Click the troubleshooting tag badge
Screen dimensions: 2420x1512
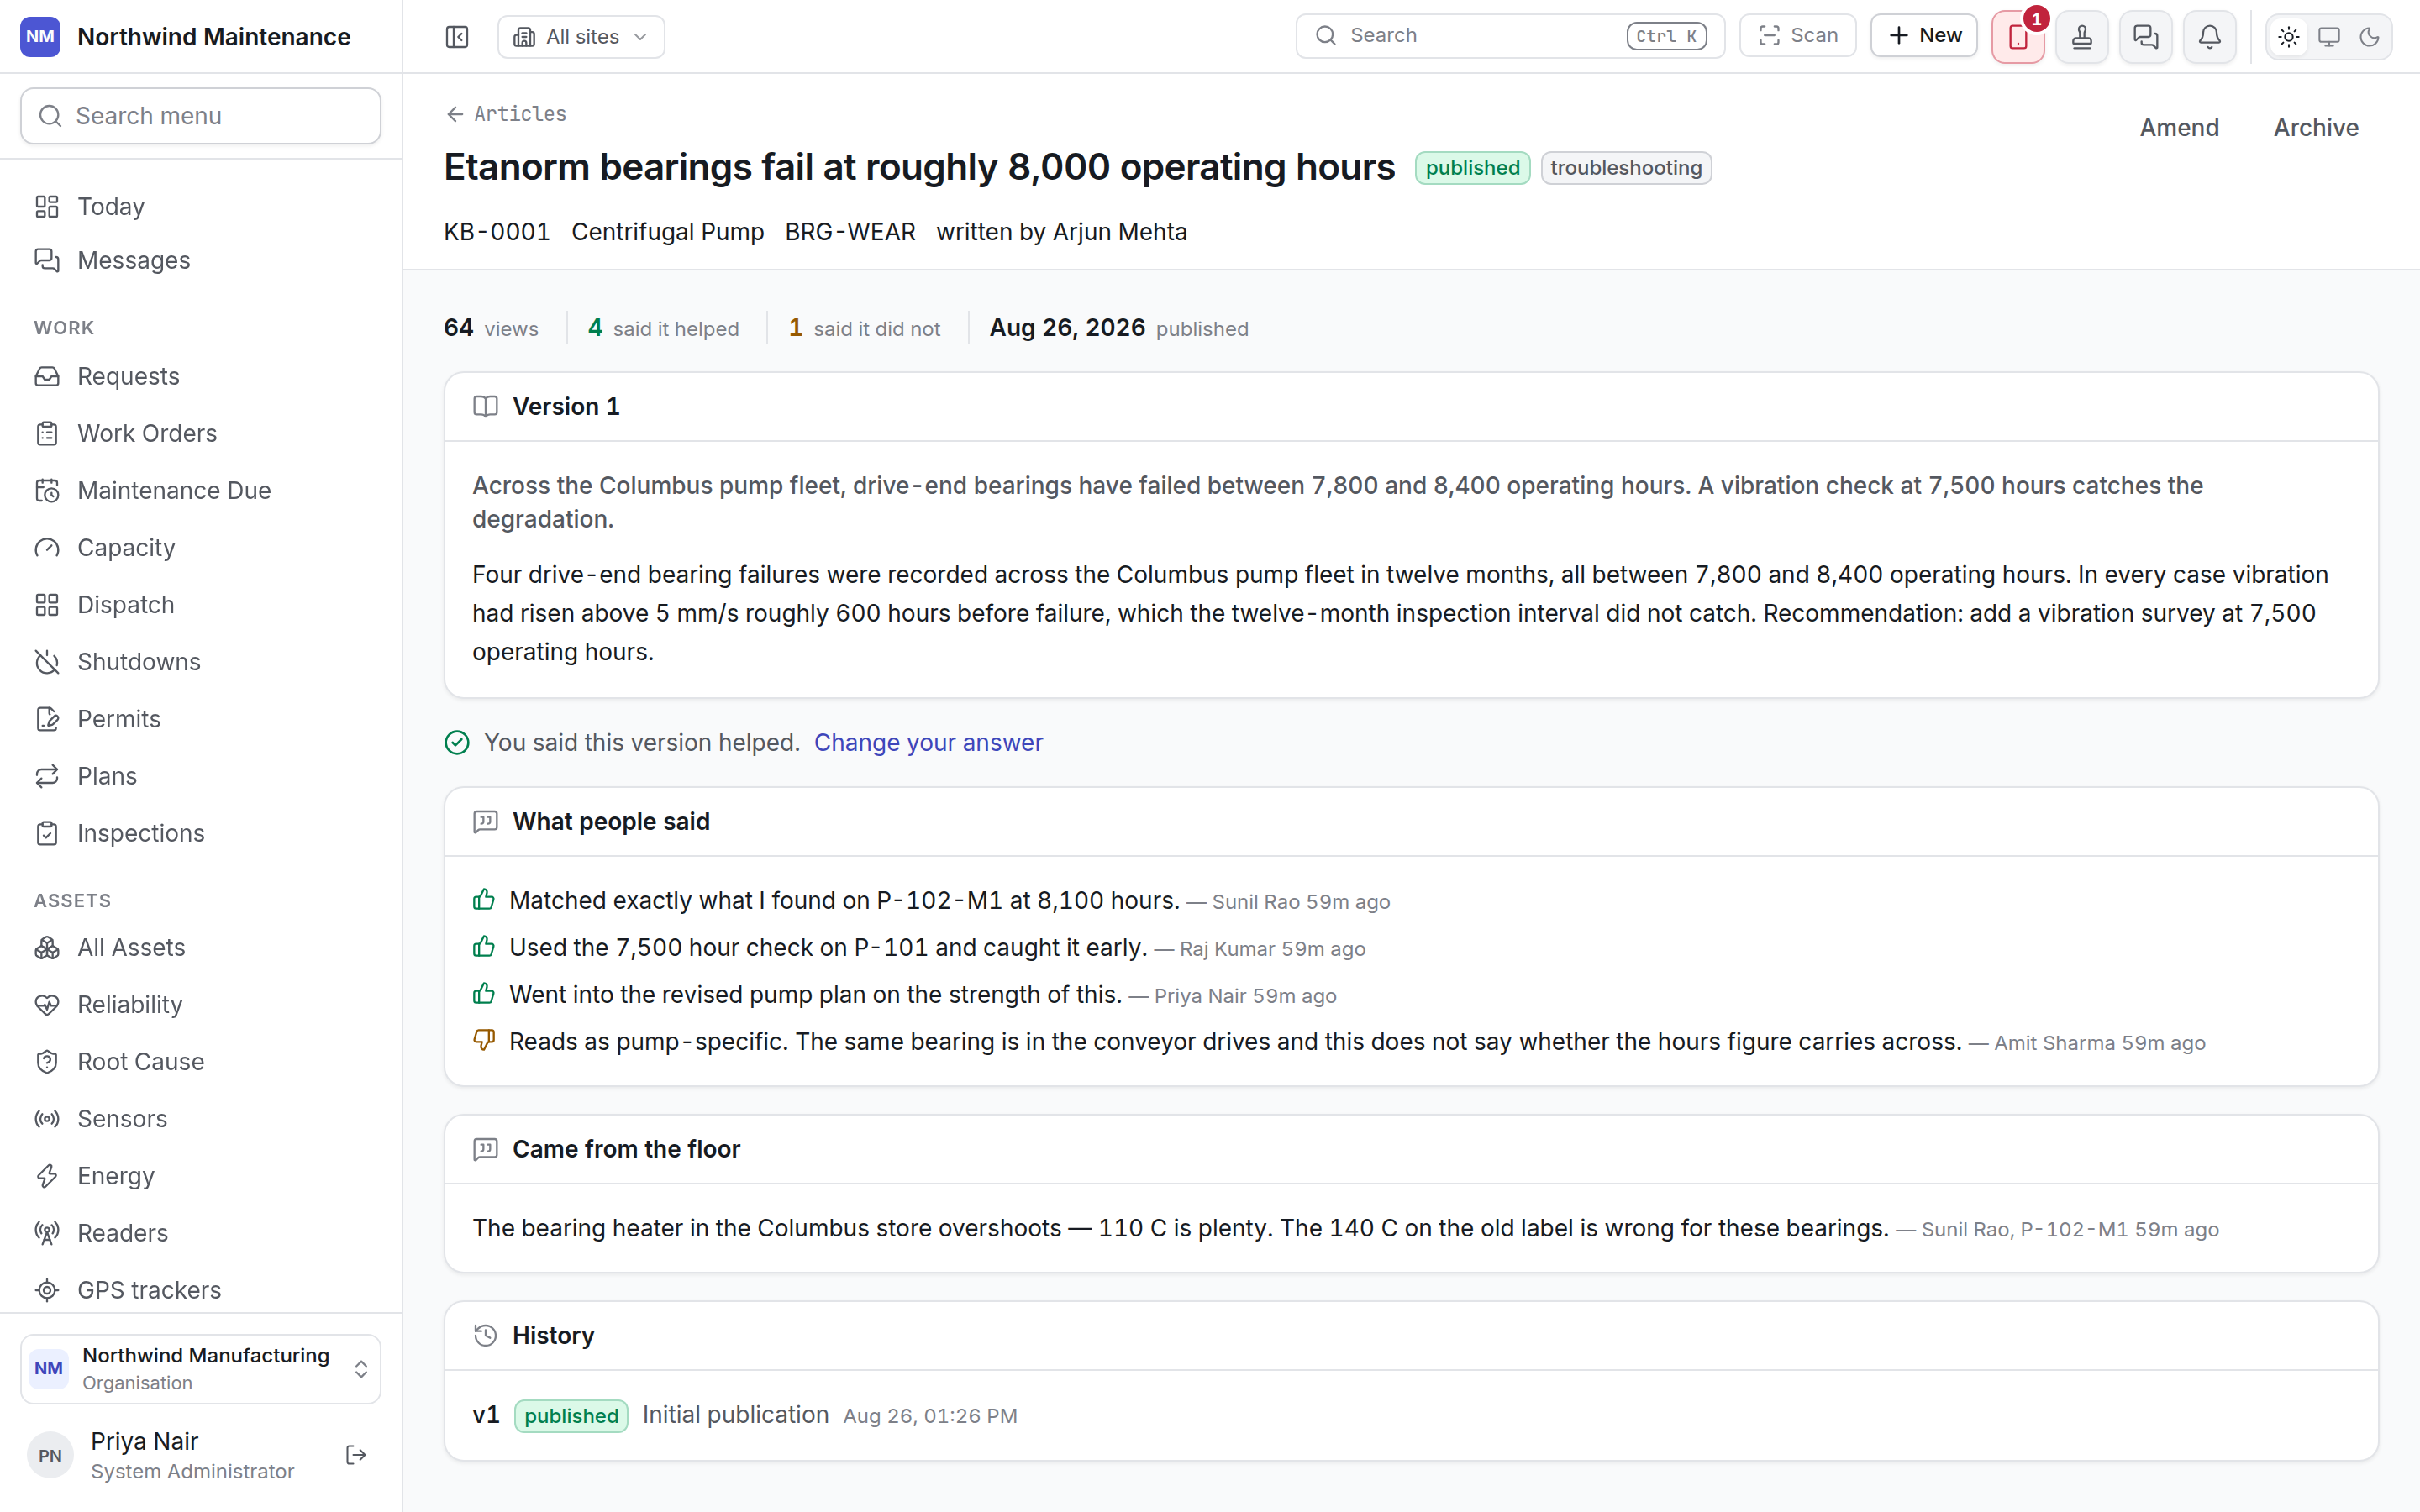[x=1626, y=168]
